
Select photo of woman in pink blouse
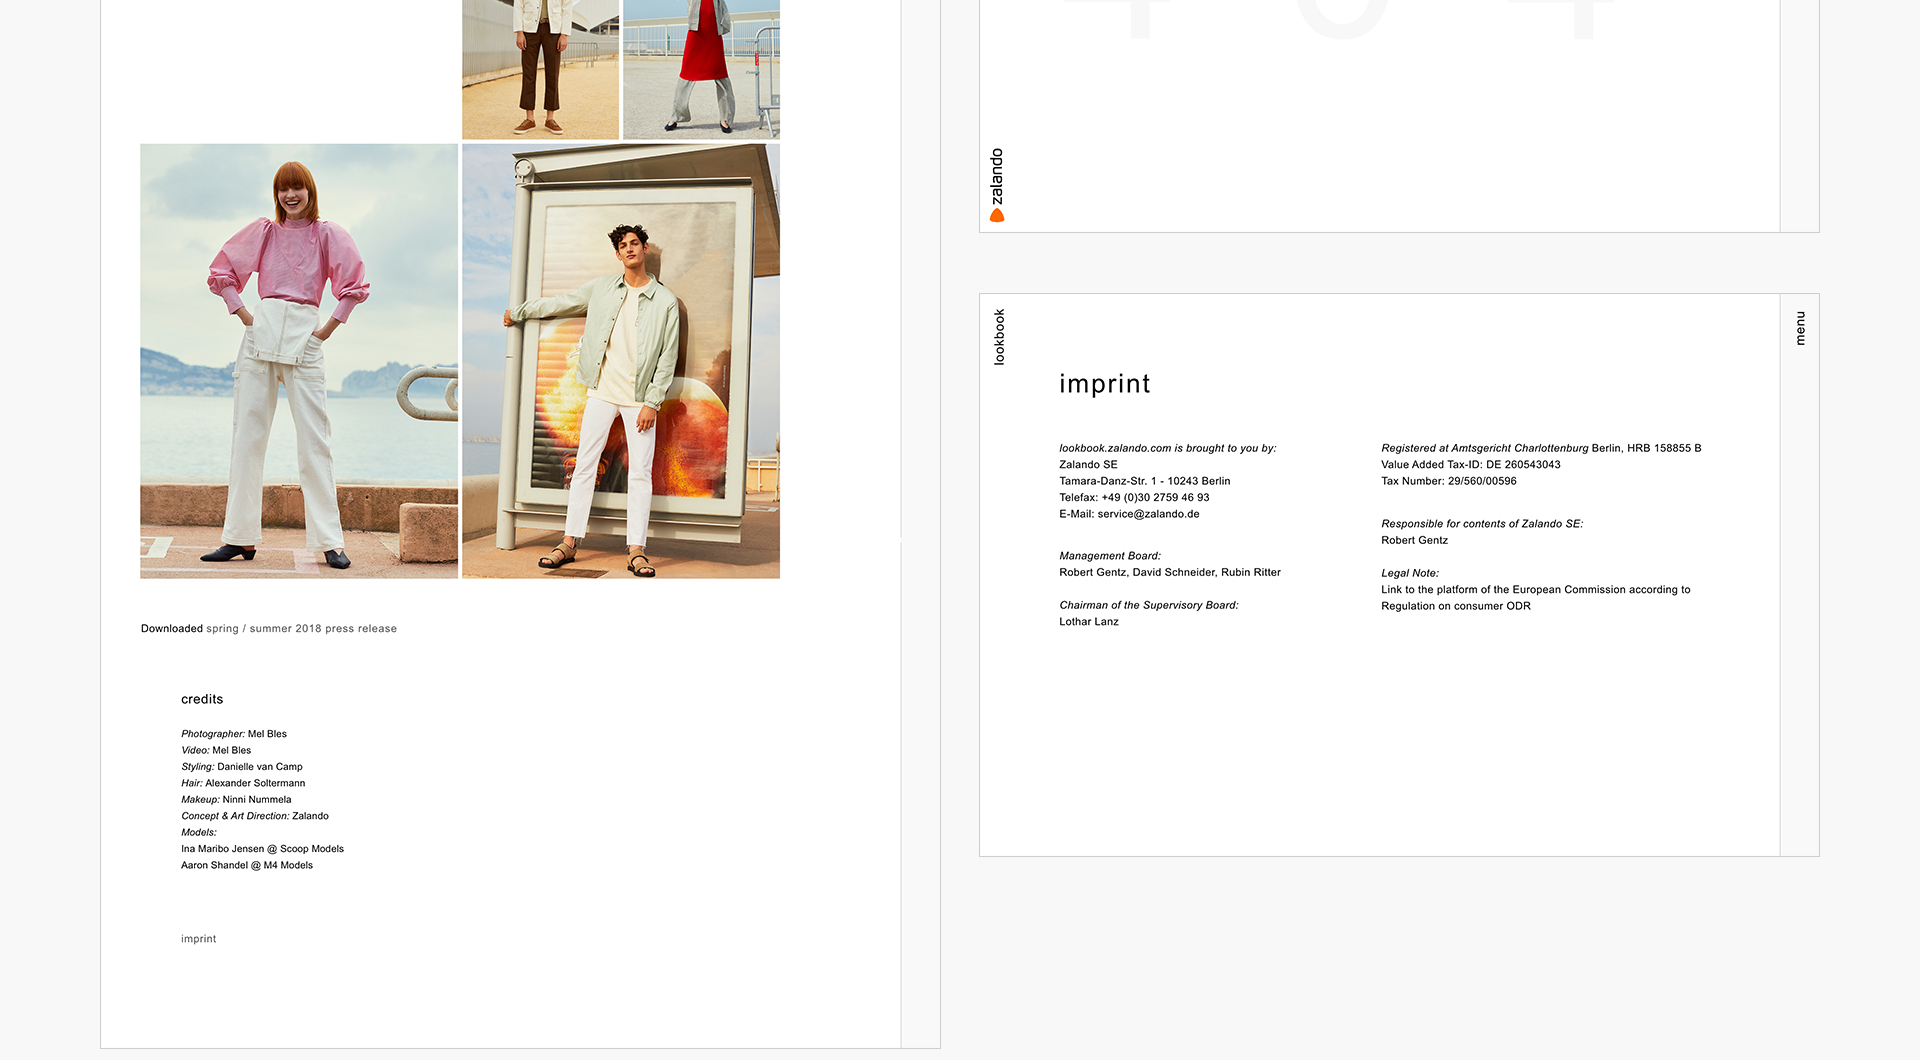click(x=299, y=361)
